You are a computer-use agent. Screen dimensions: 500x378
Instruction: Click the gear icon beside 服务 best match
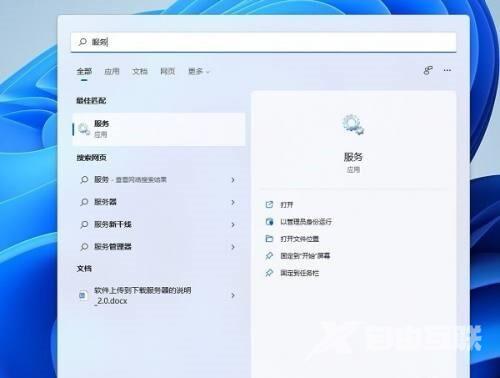coord(84,129)
